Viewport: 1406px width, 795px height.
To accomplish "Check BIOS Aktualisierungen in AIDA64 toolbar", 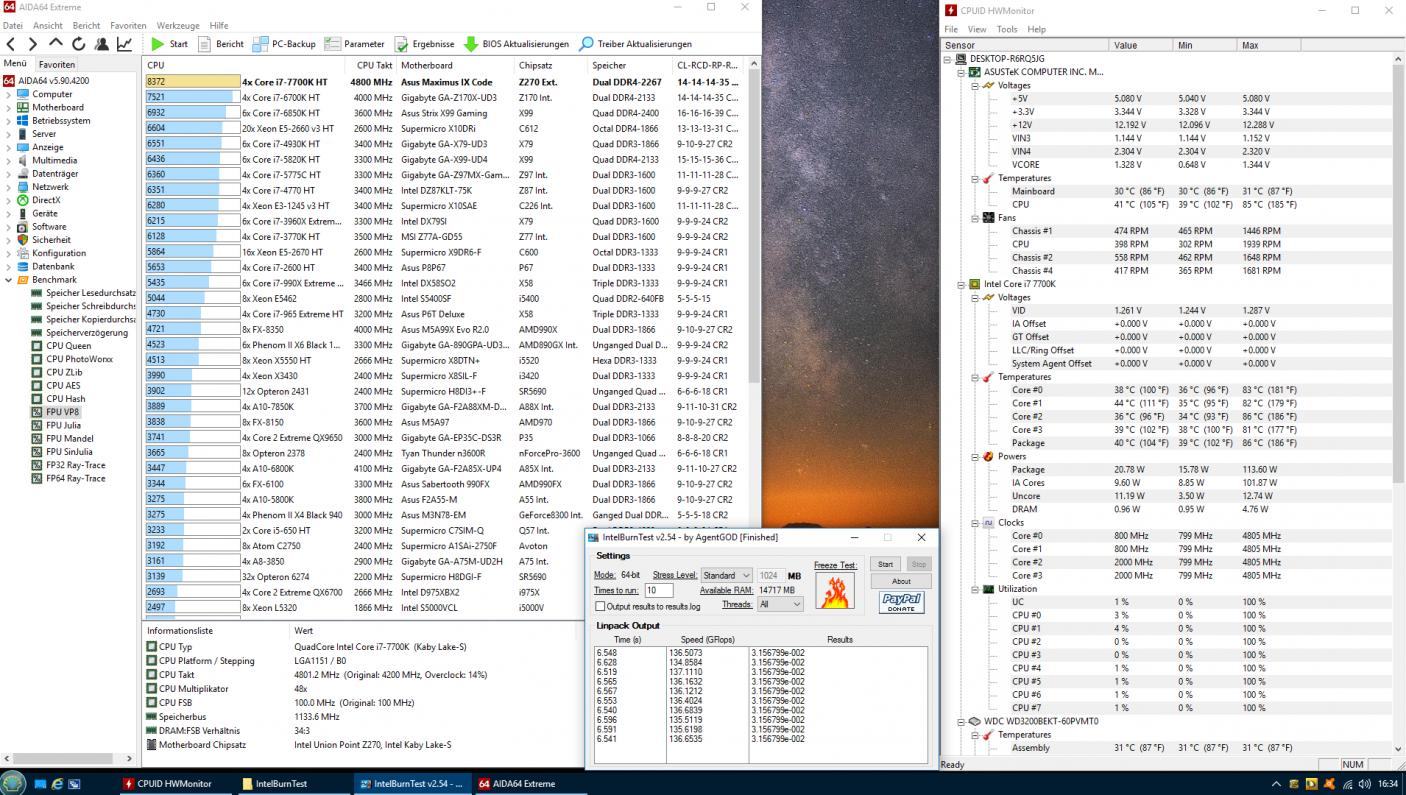I will (x=516, y=44).
